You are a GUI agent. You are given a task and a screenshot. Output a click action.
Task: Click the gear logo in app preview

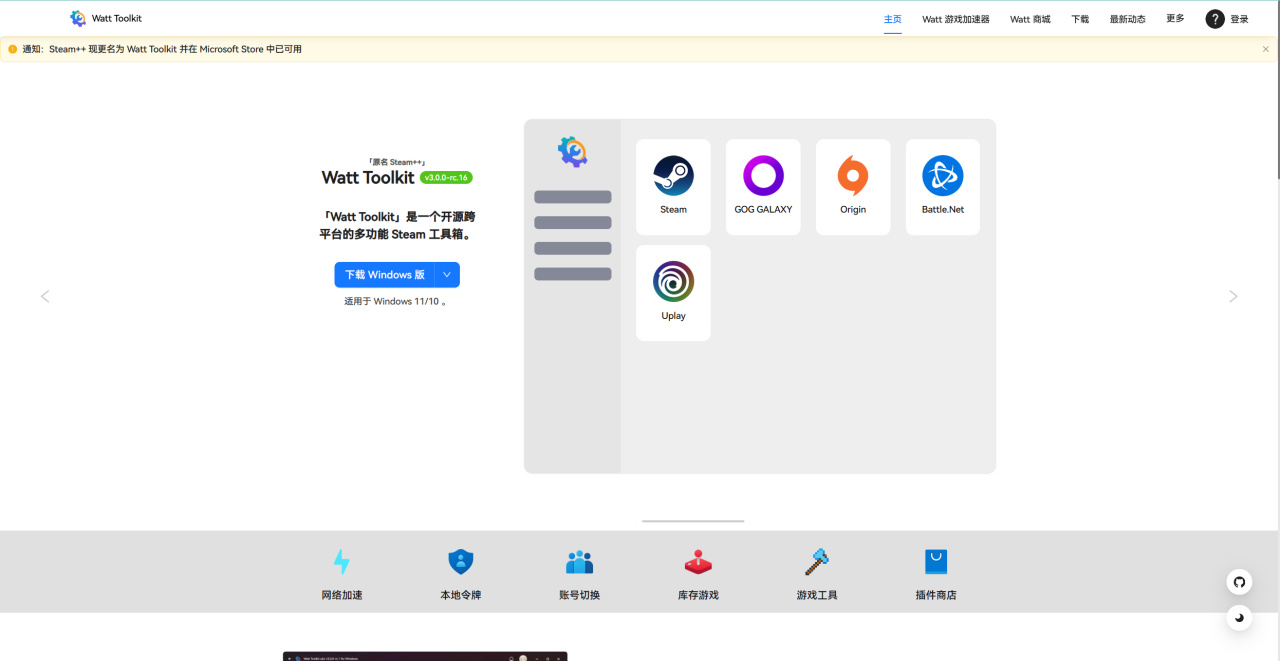click(572, 151)
